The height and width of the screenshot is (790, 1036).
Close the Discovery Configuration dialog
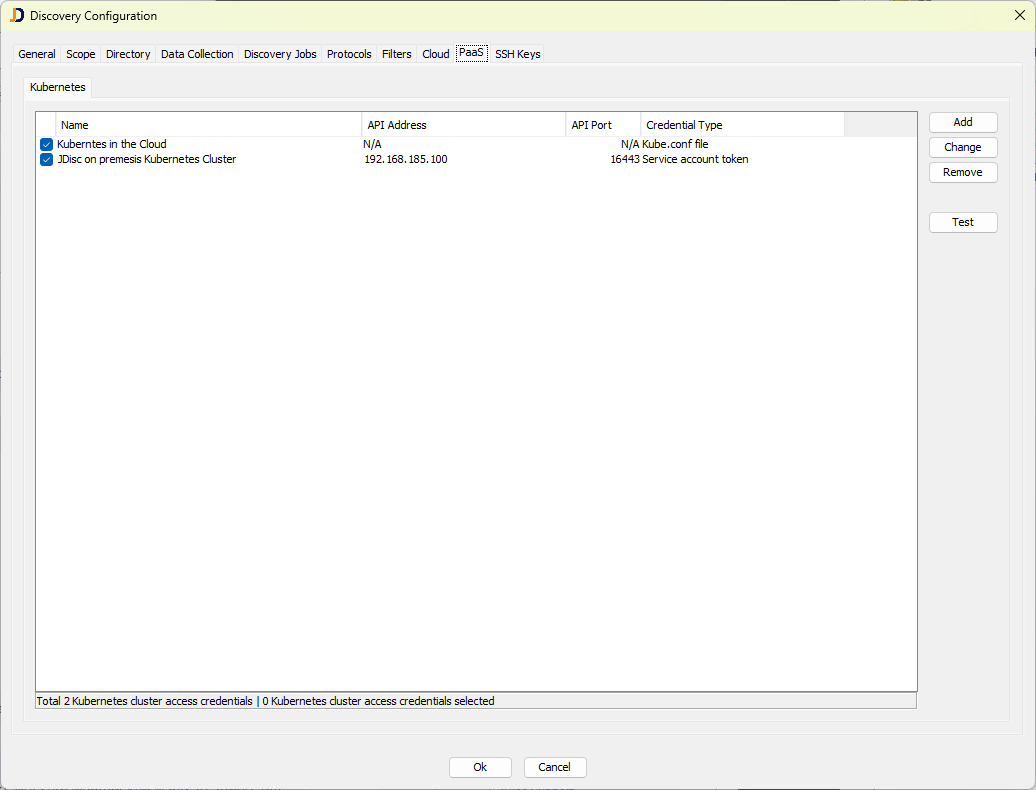pos(1018,16)
